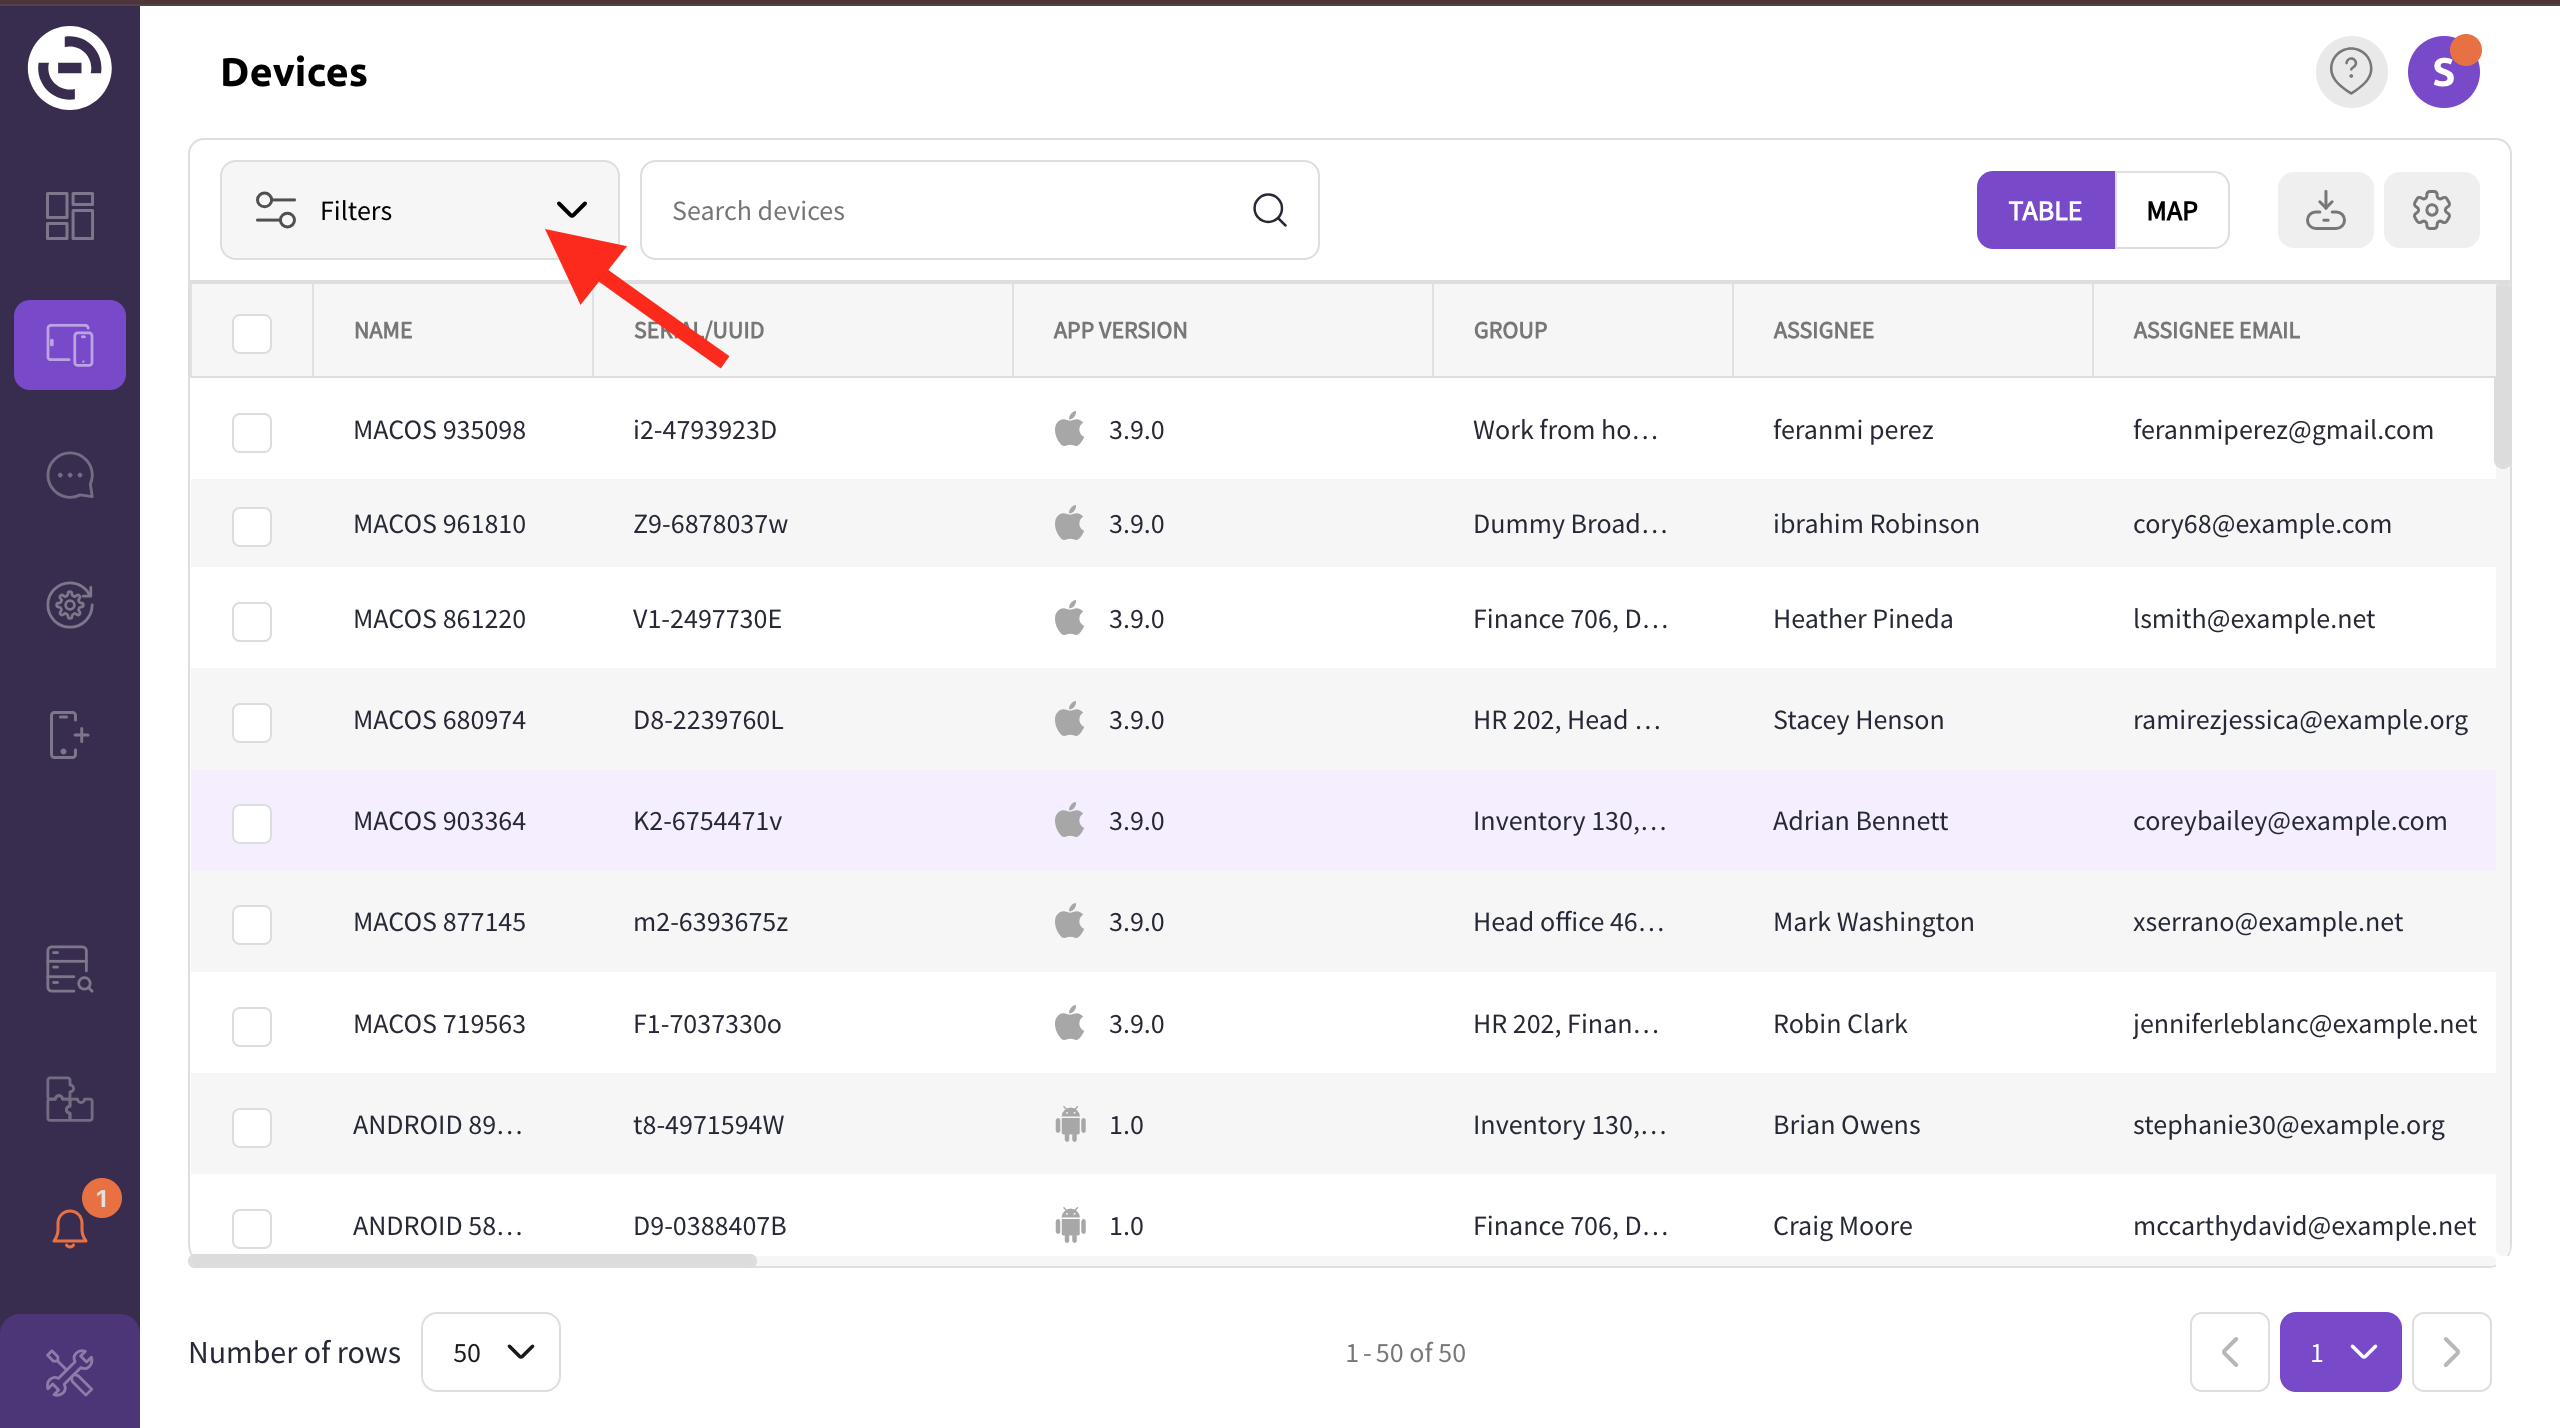The height and width of the screenshot is (1428, 2560).
Task: Go to the next page arrow
Action: (x=2451, y=1352)
